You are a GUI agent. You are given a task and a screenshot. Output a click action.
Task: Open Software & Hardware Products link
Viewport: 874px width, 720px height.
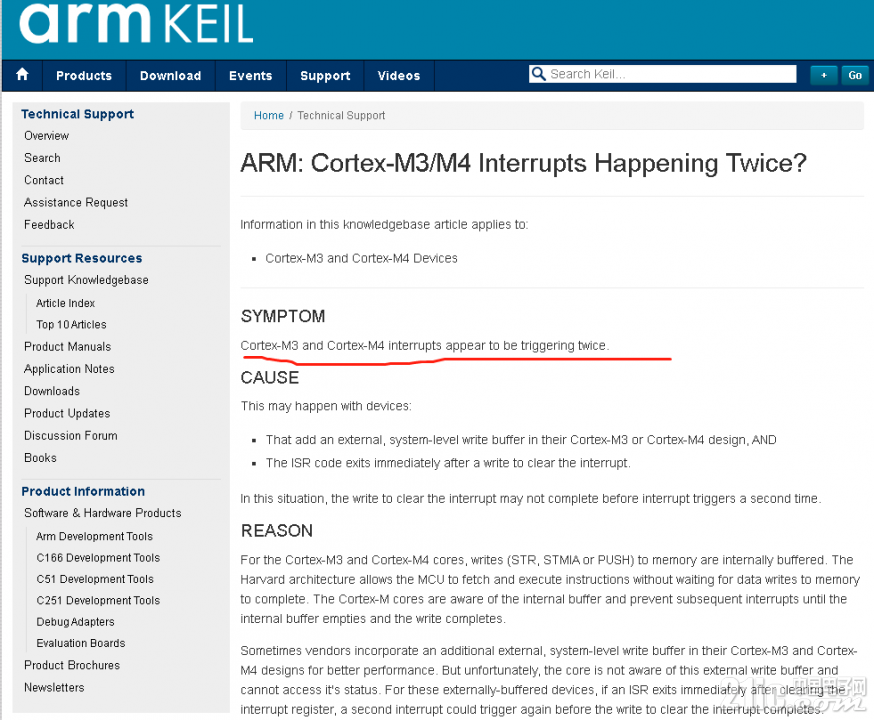point(103,513)
